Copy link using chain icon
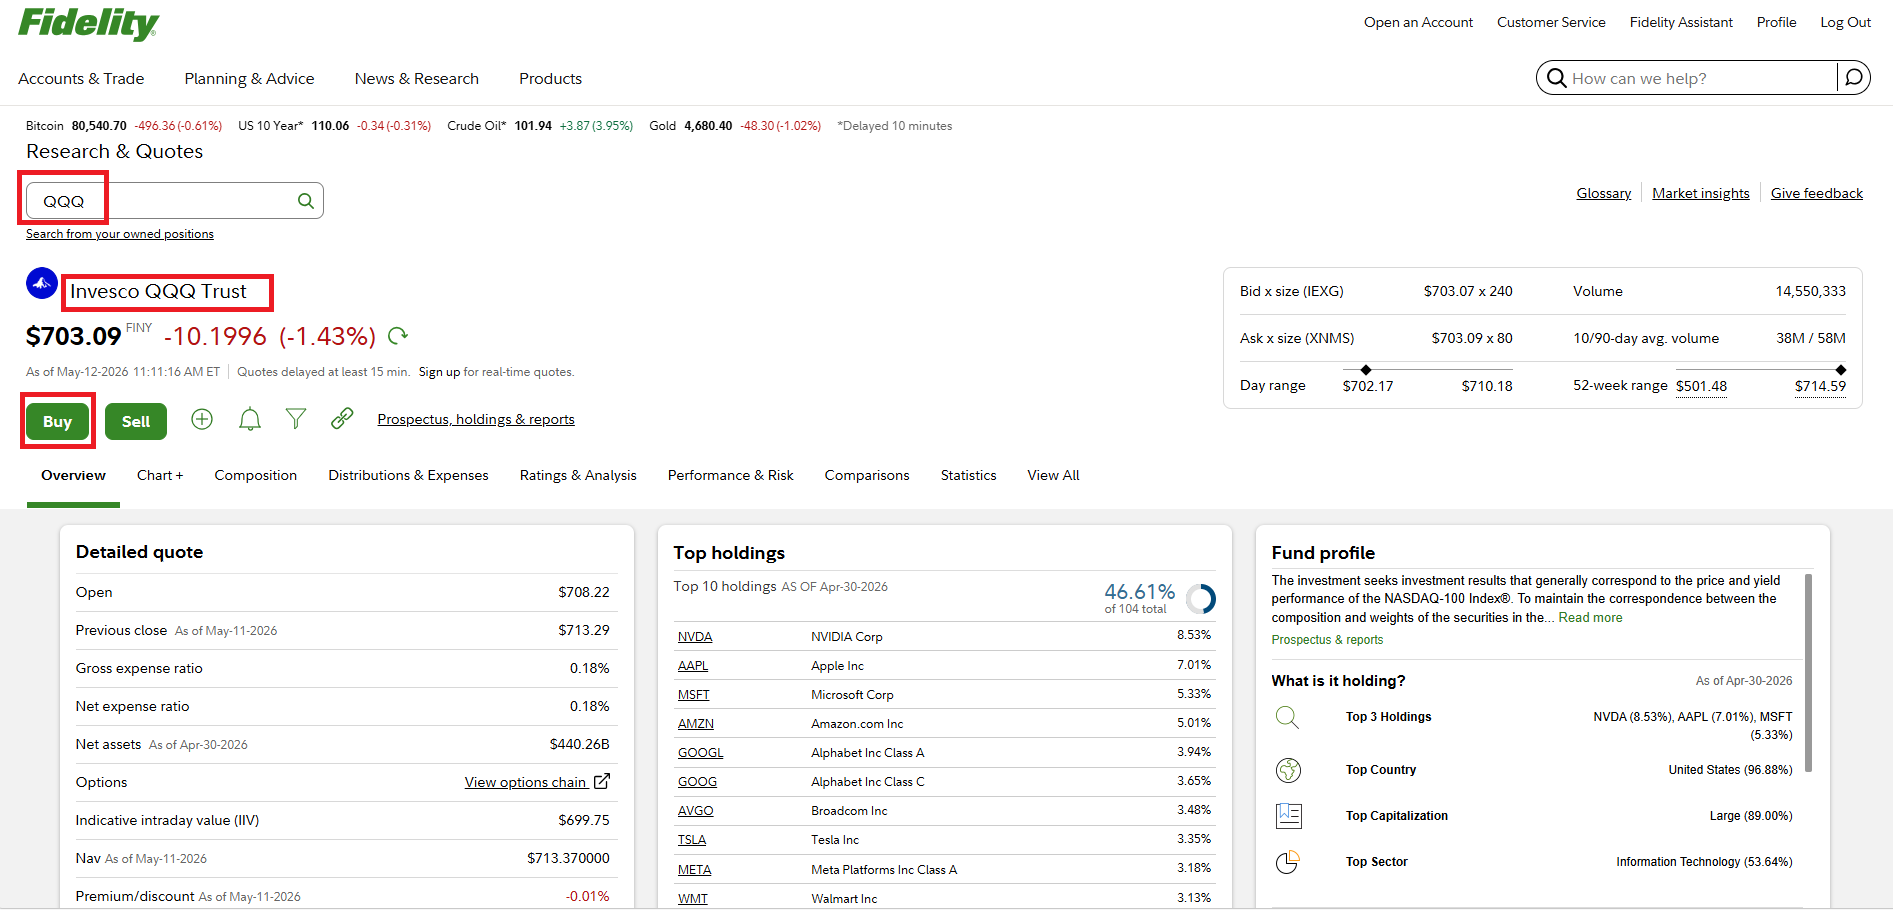This screenshot has width=1893, height=911. pyautogui.click(x=342, y=418)
